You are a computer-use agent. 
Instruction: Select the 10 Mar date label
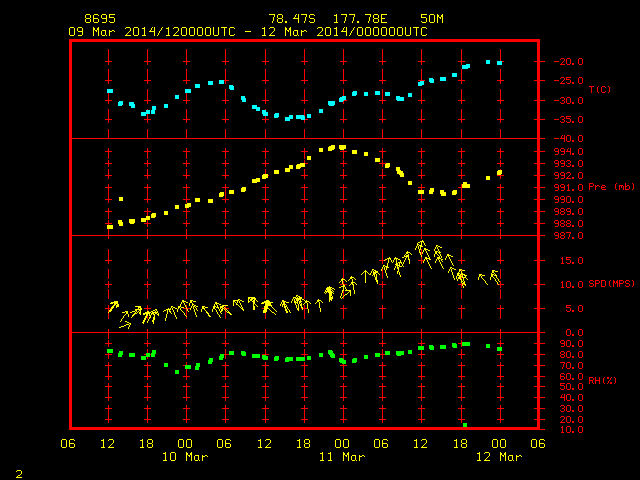[185, 457]
